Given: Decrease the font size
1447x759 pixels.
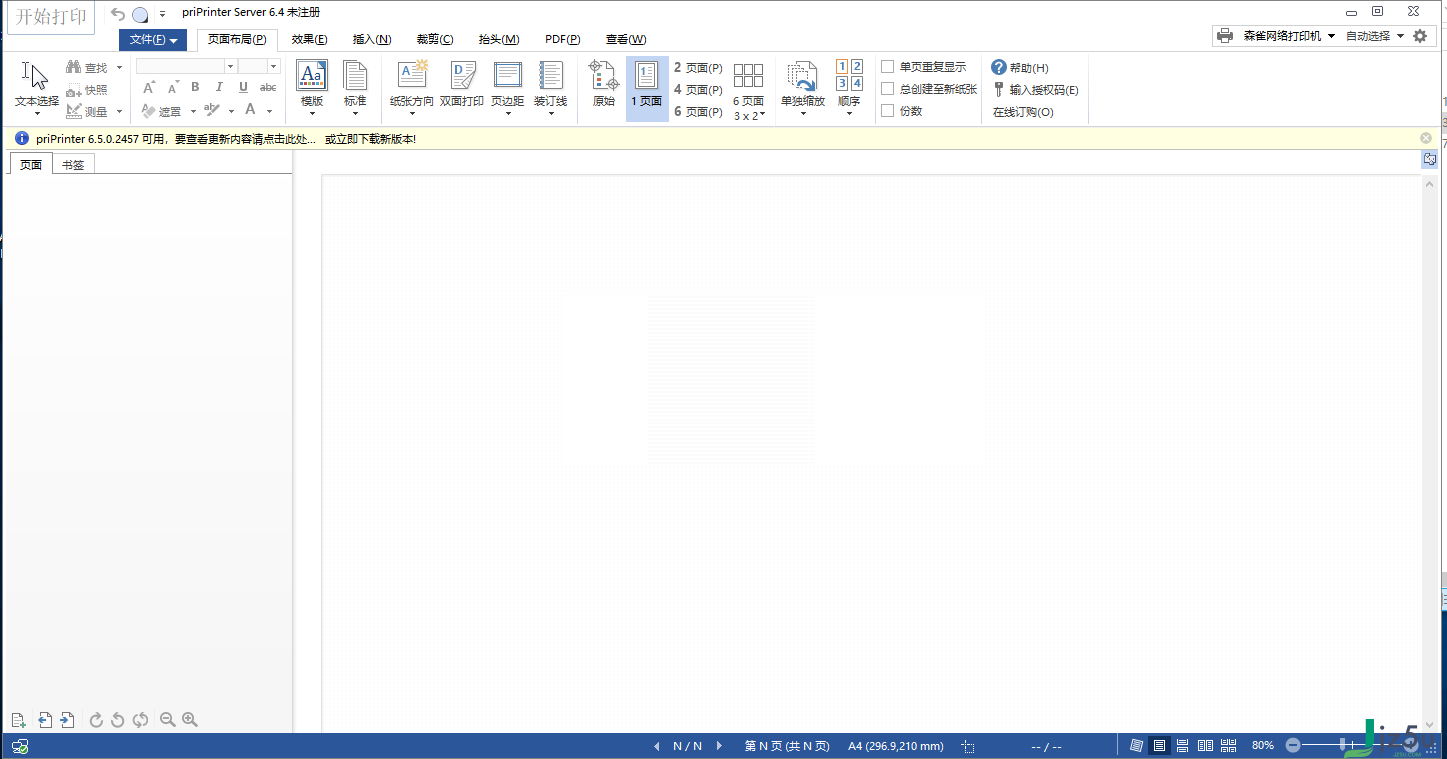Looking at the screenshot, I should [x=172, y=88].
